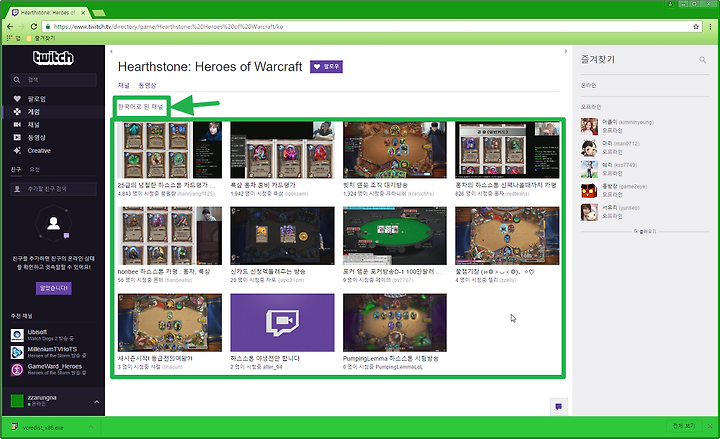Viewport: 720px width, 439px height.
Task: Open the honbeehs stream thumbnail
Action: tap(169, 236)
